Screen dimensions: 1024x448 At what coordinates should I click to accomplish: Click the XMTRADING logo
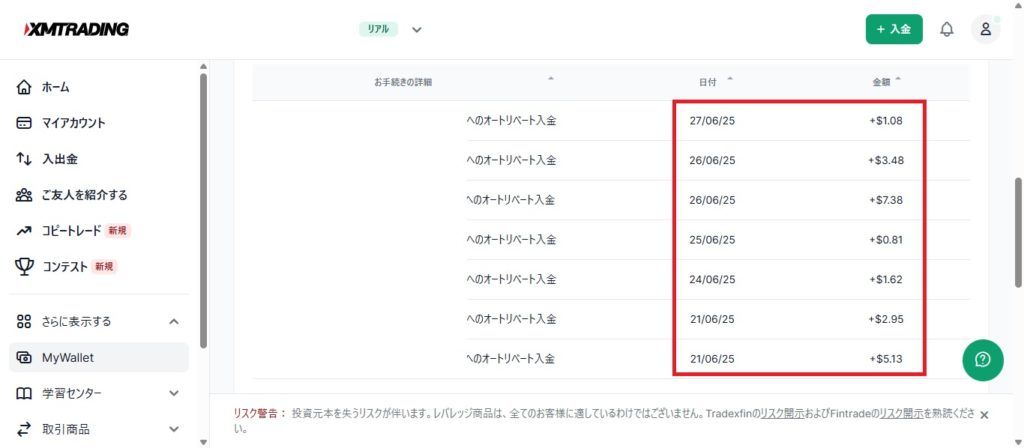pyautogui.click(x=76, y=29)
